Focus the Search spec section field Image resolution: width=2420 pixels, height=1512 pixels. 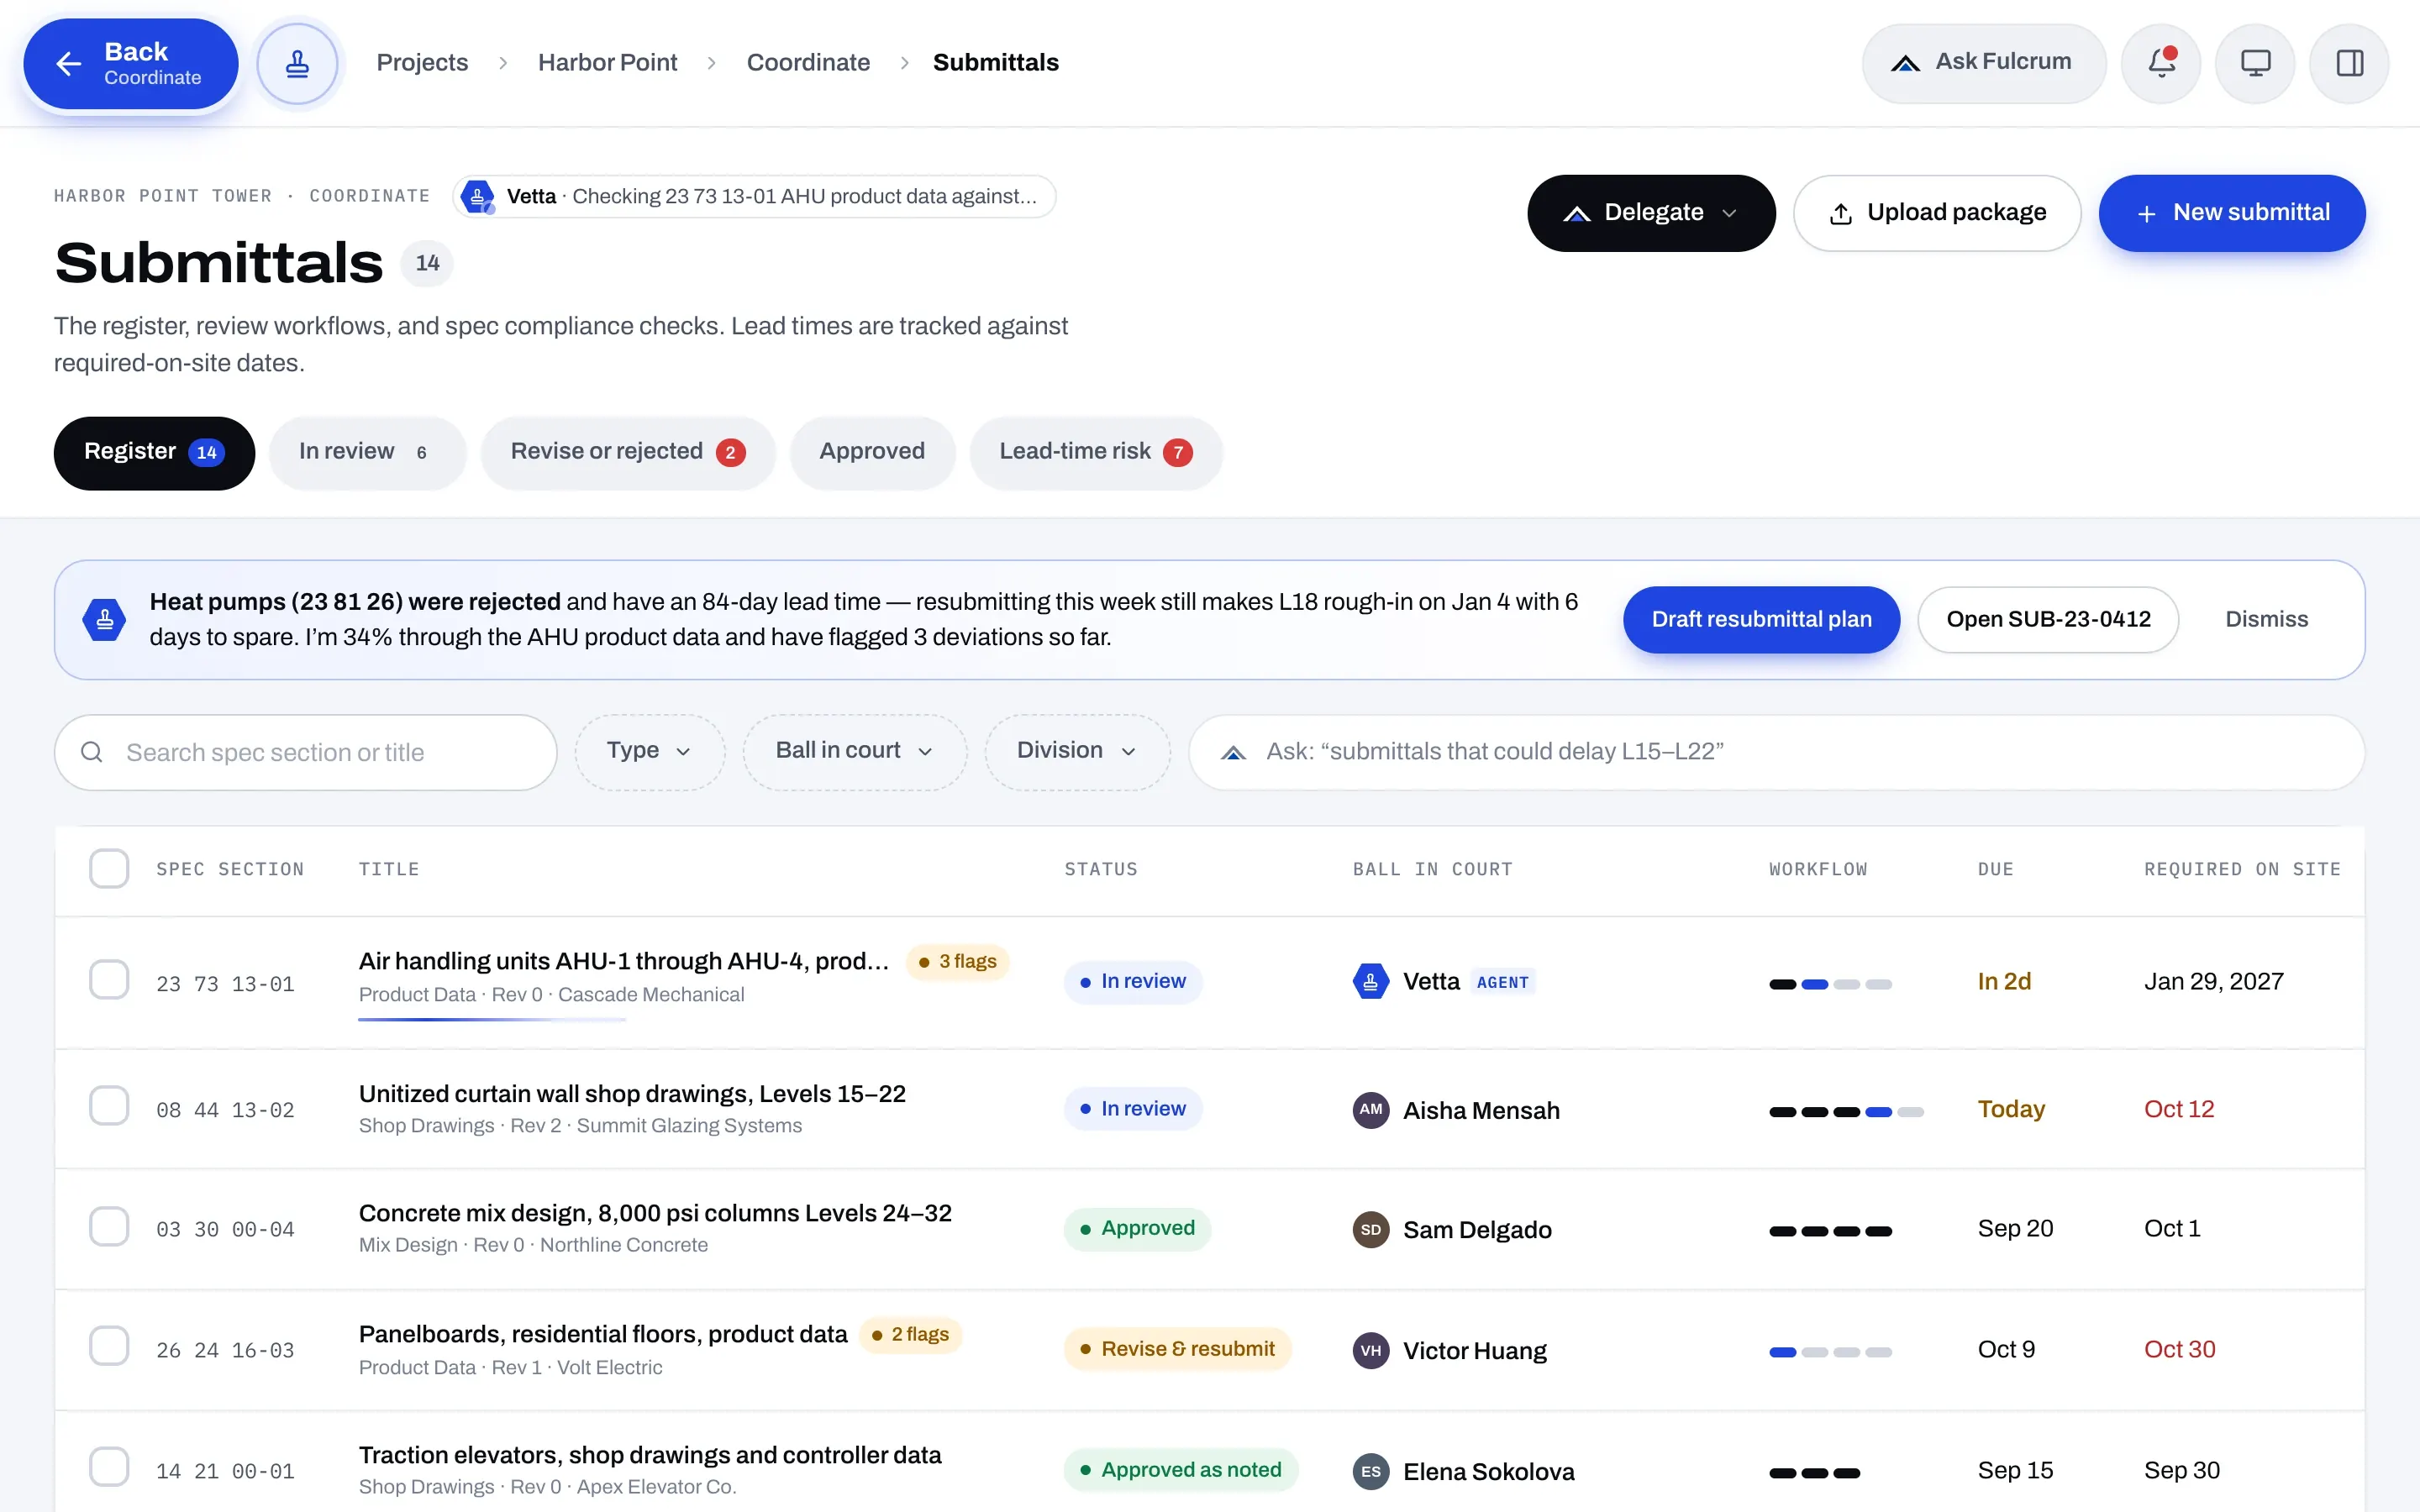point(305,752)
